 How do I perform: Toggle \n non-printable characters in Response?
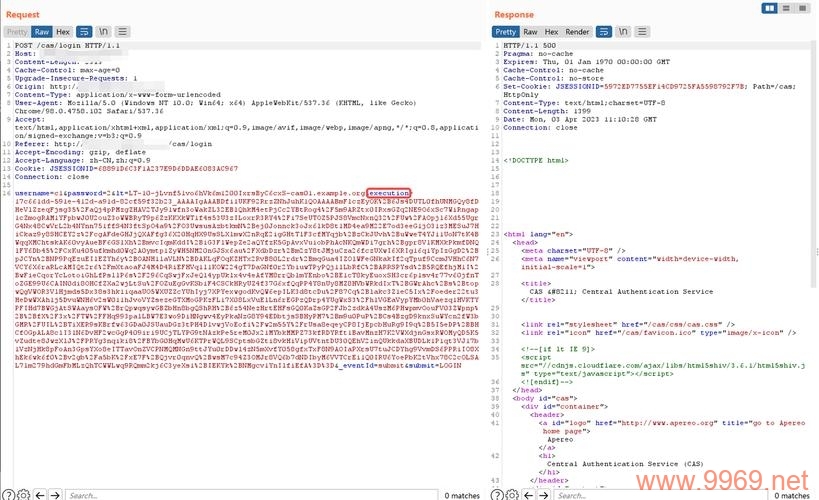[x=623, y=32]
